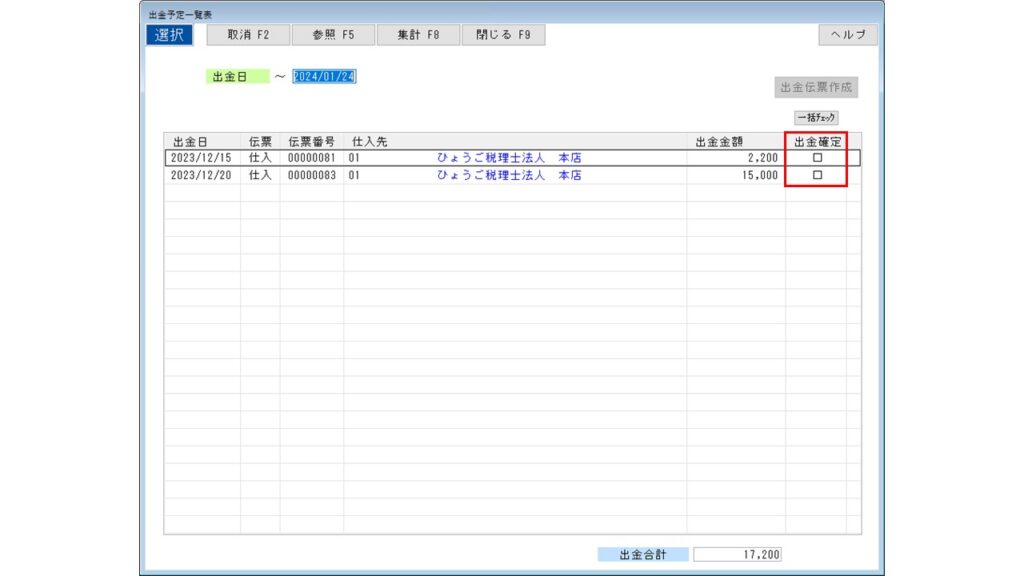
Task: Check 出金確定 for slip 00000081
Action: click(x=817, y=157)
